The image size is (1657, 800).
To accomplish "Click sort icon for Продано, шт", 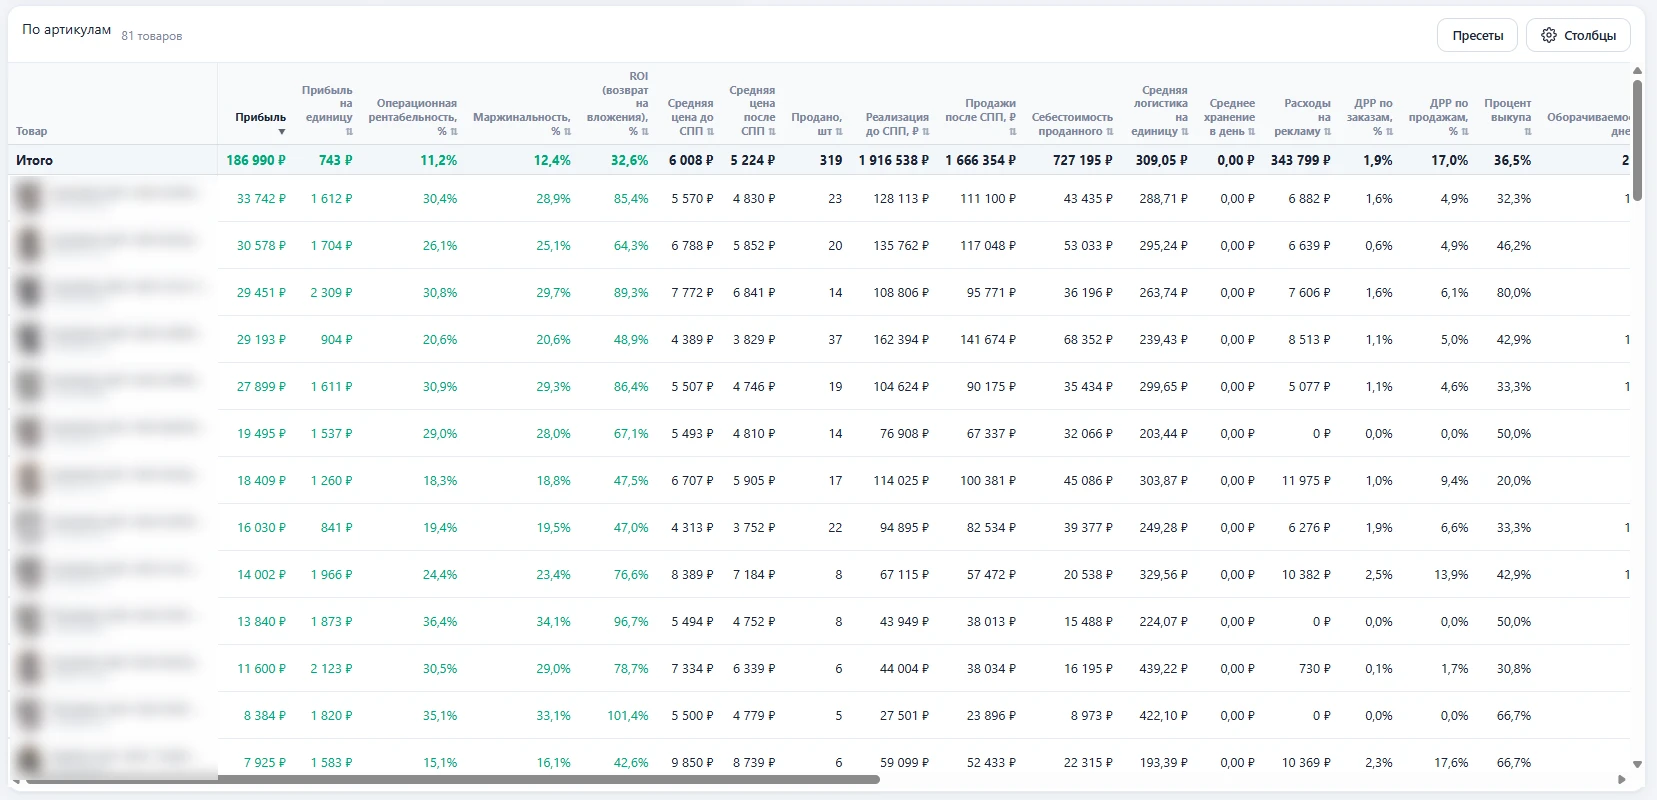I will click(x=839, y=132).
